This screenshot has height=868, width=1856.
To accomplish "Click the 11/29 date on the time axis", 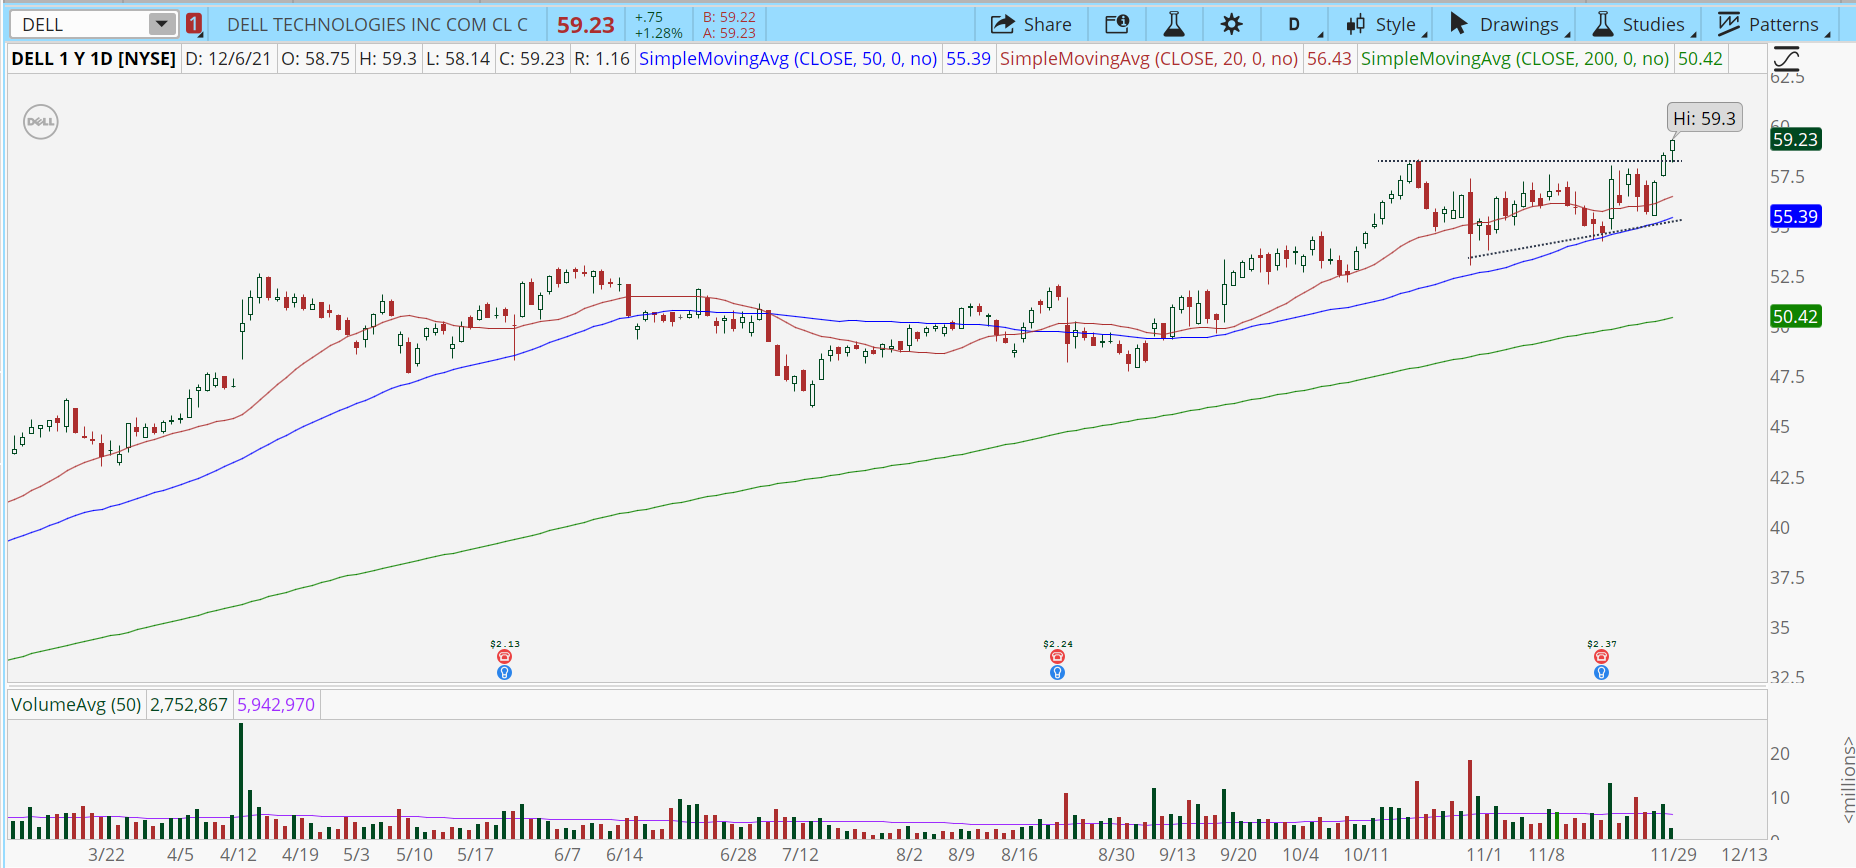I will tap(1673, 855).
